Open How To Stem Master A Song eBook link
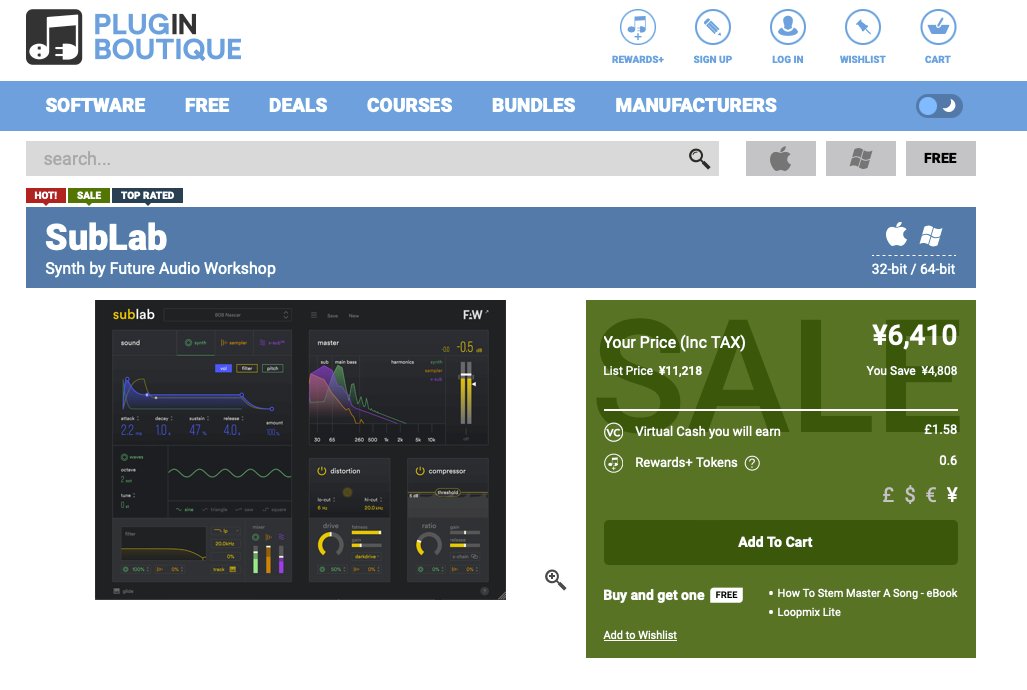This screenshot has width=1027, height=690. [x=867, y=593]
